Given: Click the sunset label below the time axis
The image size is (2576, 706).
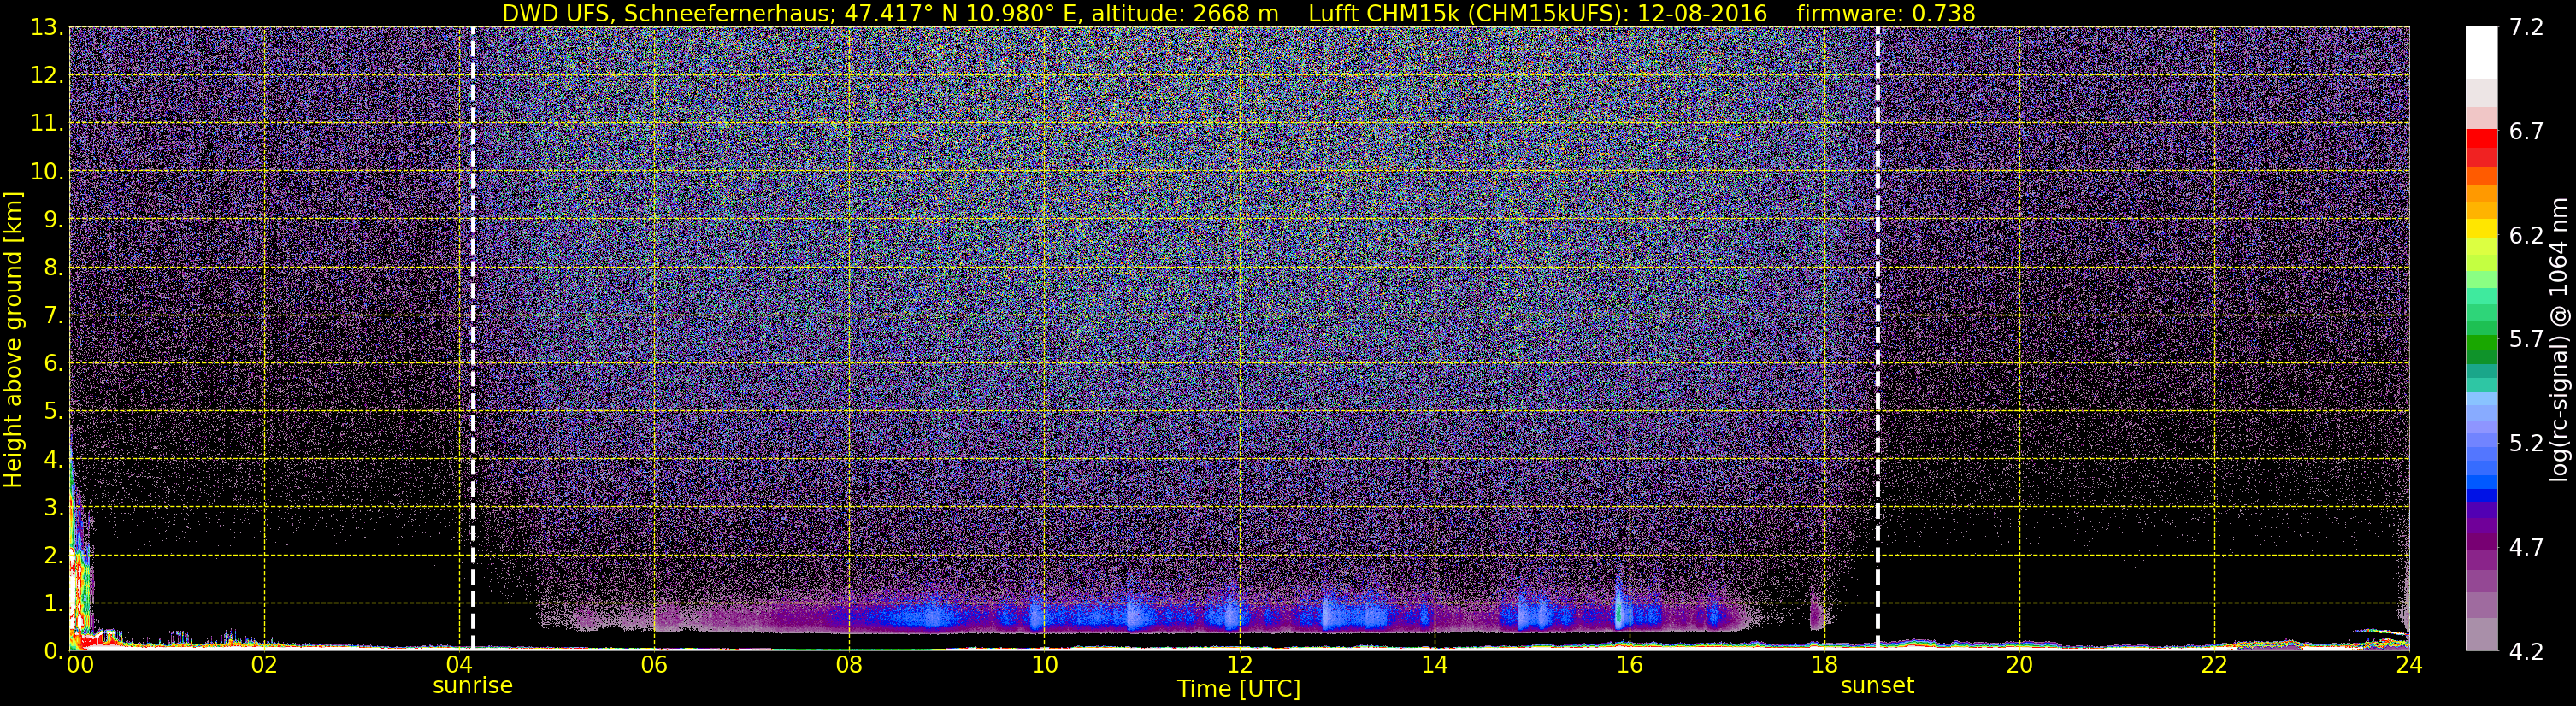Looking at the screenshot, I should point(1877,686).
